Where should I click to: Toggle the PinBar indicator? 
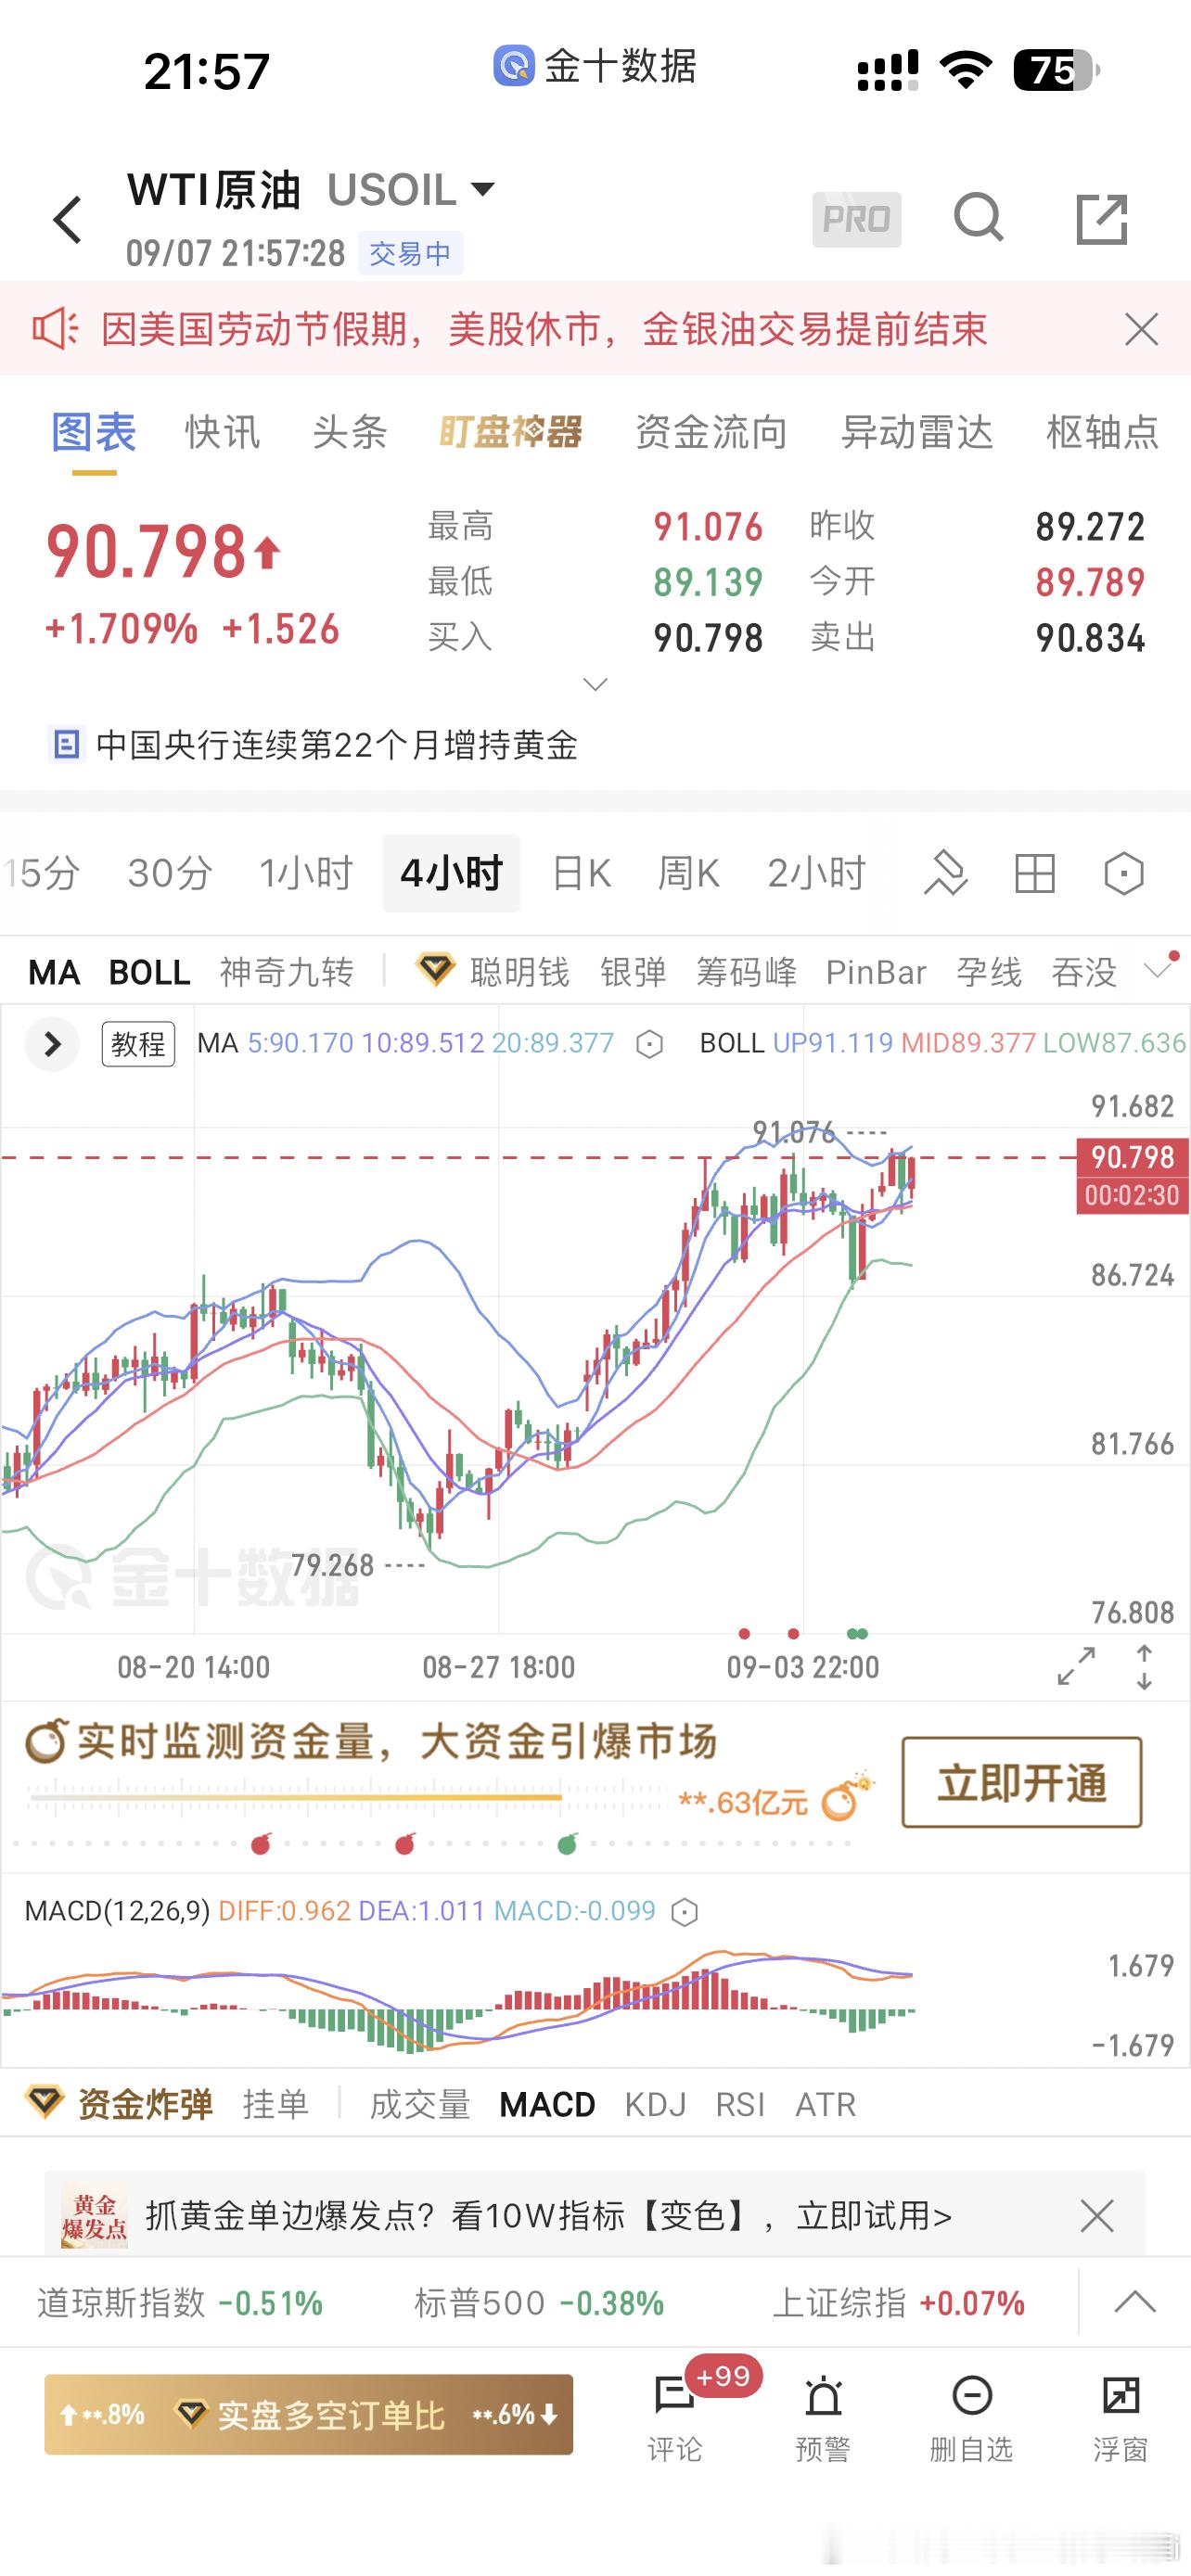pos(876,972)
